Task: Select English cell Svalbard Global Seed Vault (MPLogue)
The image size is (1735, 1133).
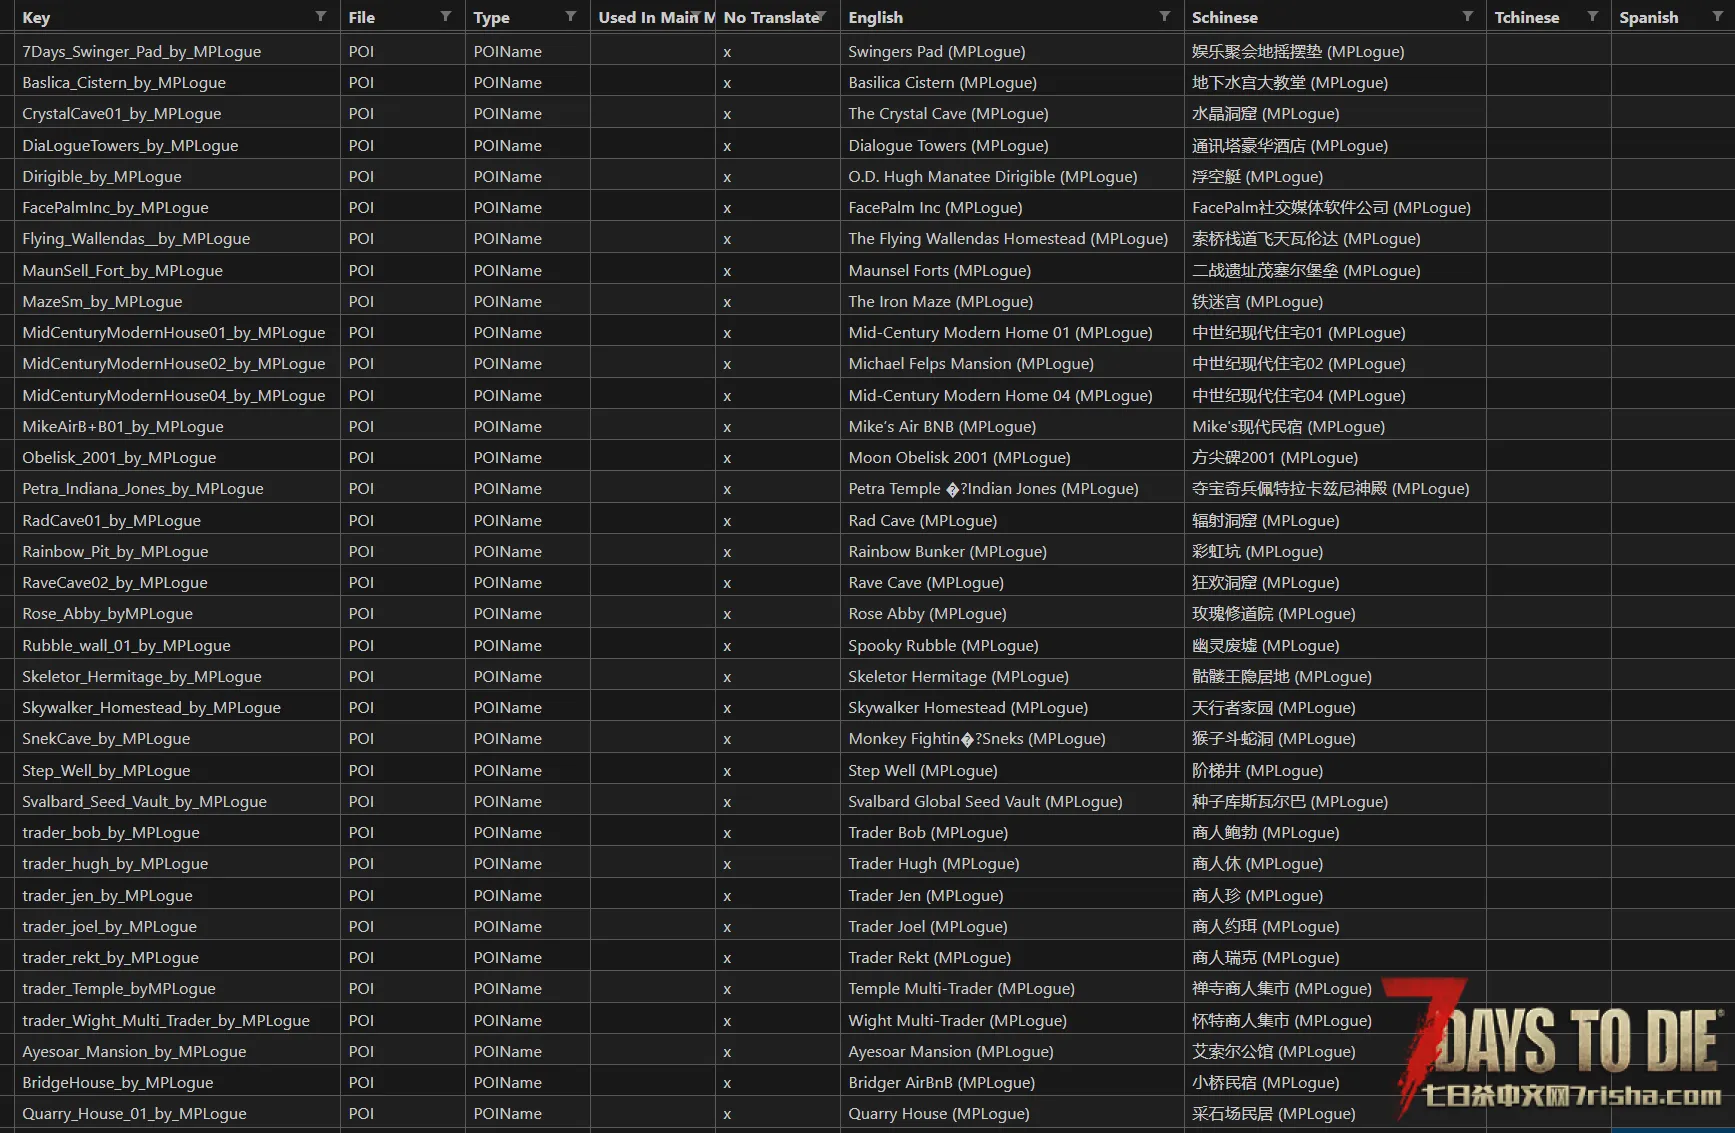Action: tap(1012, 801)
